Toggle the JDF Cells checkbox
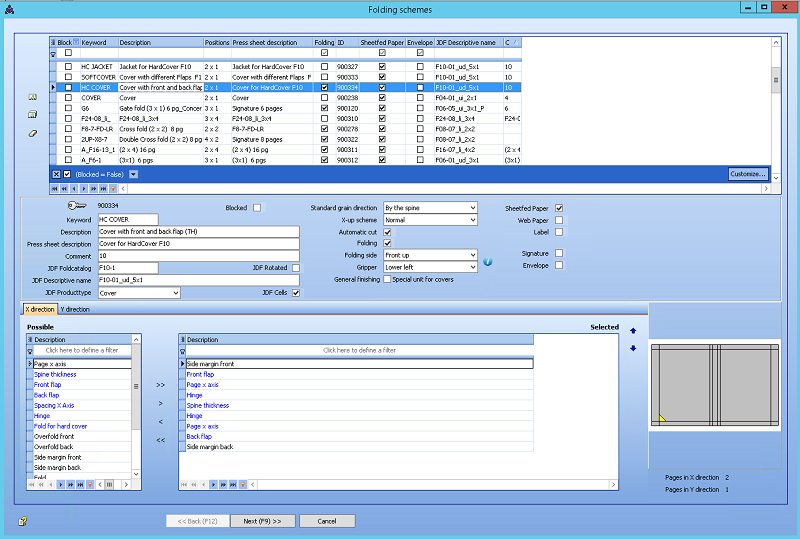Screen dimensions: 800x539 296,292
